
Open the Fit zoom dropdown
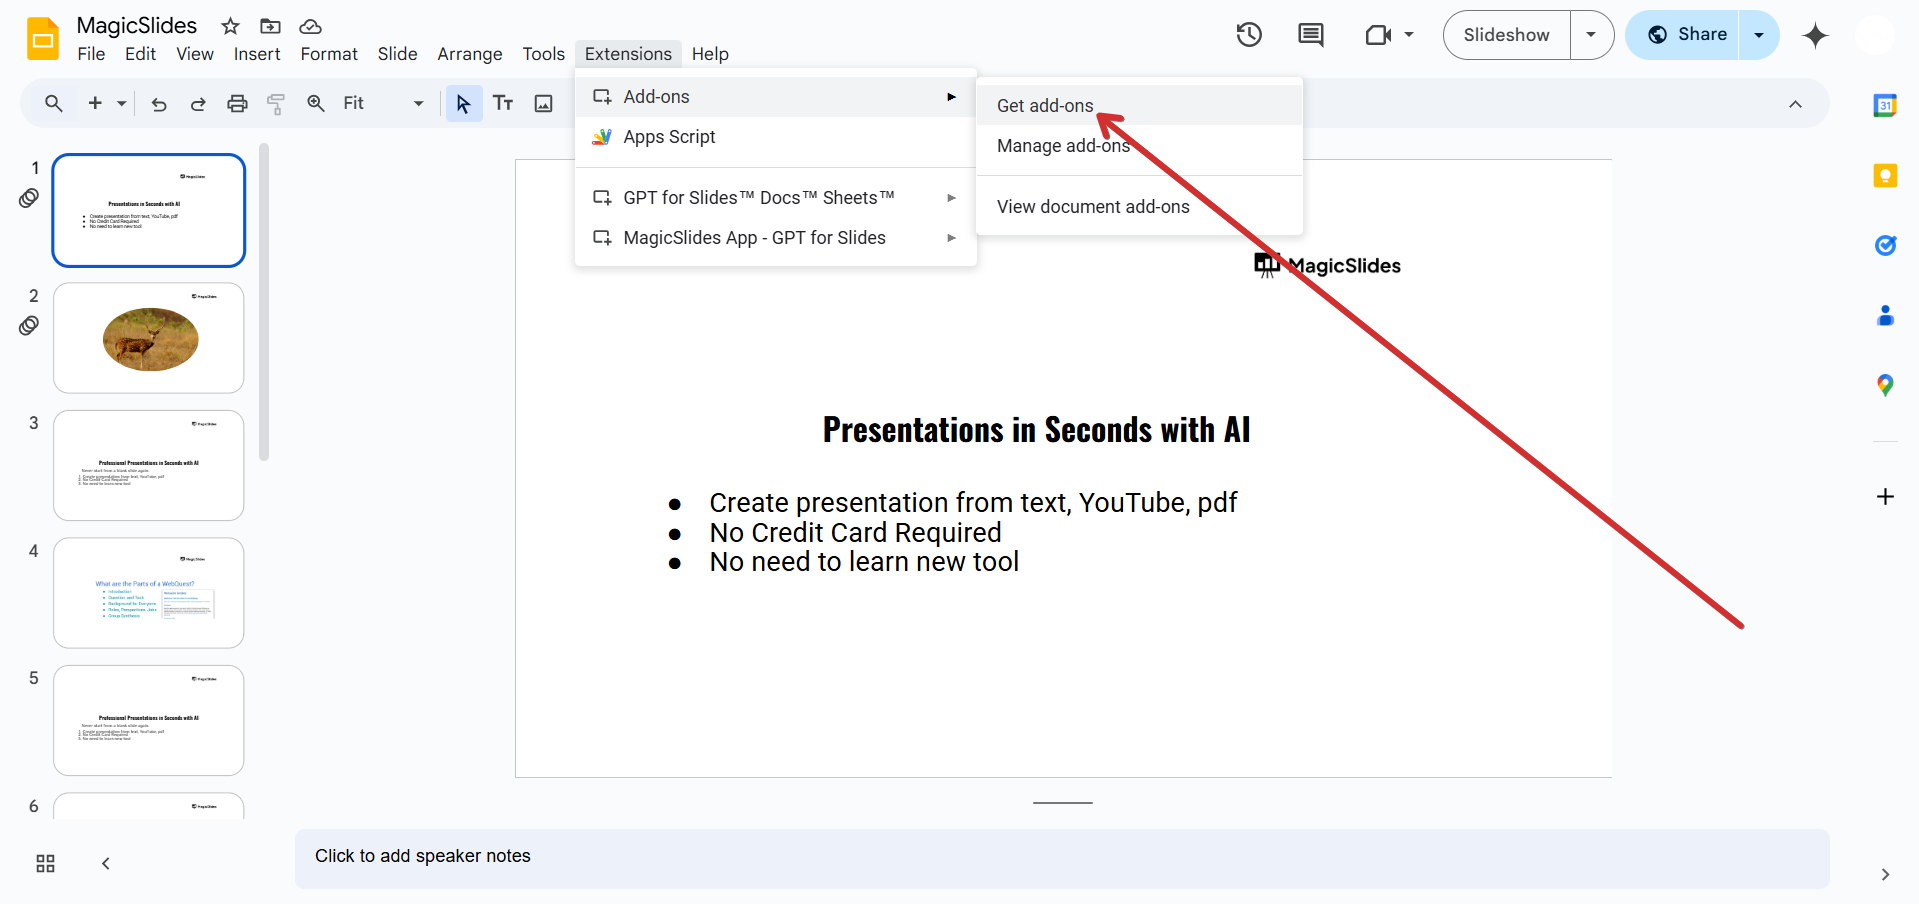383,103
